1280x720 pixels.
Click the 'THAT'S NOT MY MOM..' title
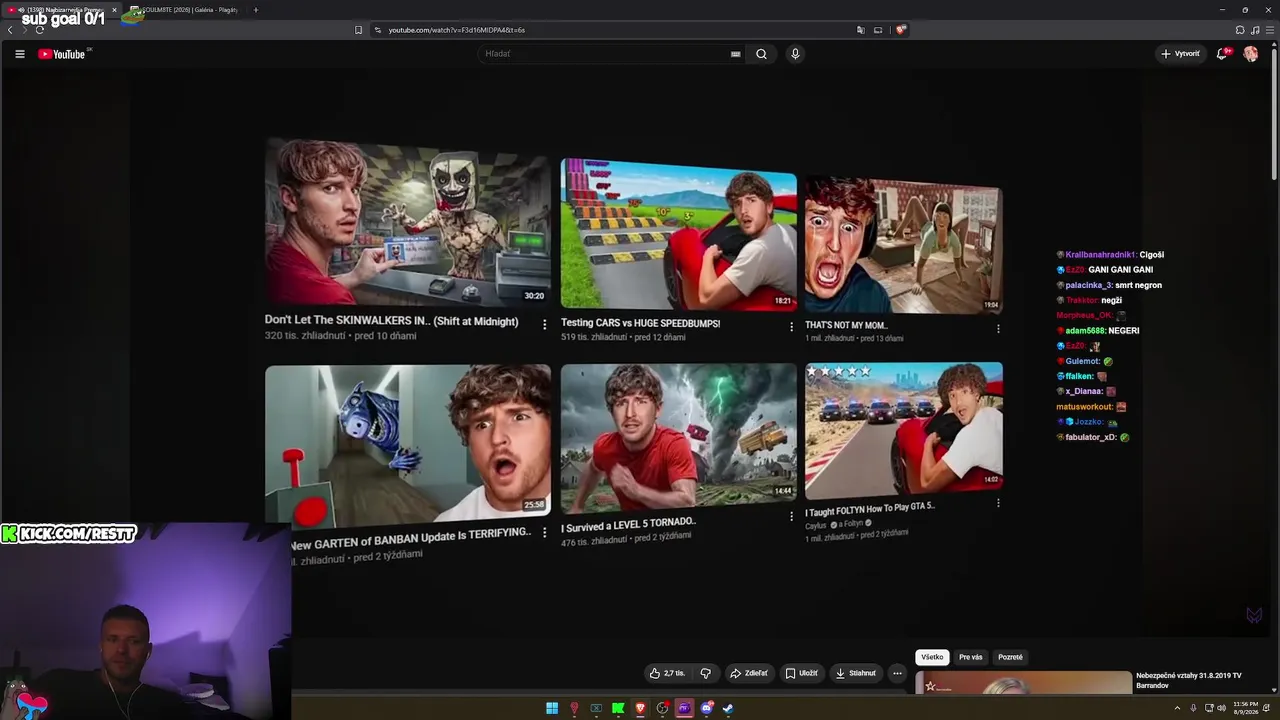click(846, 325)
